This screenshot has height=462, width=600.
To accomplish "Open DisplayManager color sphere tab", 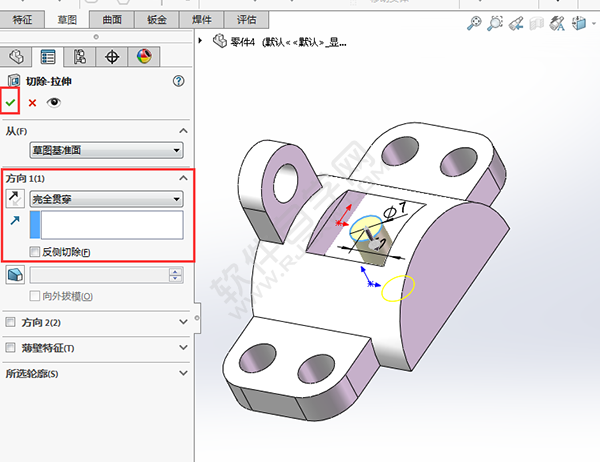I will click(x=144, y=57).
